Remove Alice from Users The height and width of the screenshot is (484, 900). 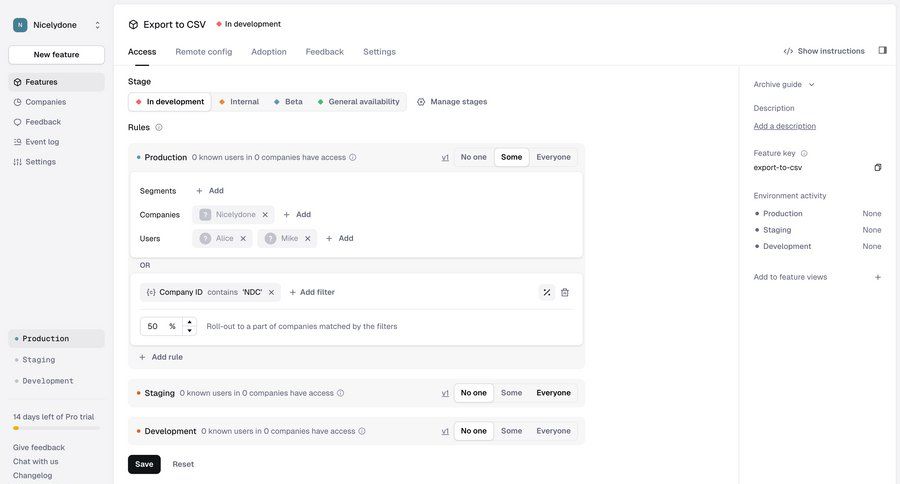pos(243,238)
